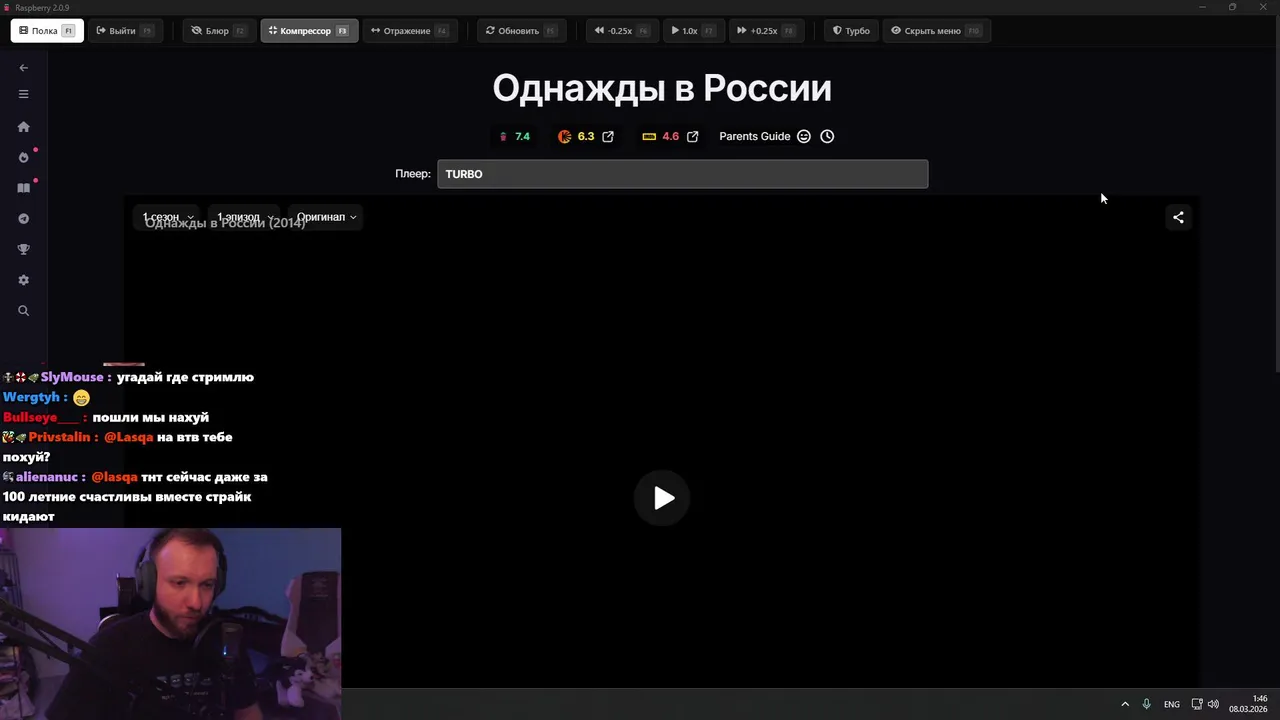
Task: Click the Kinopoisk 6.3 rating
Action: 577,137
